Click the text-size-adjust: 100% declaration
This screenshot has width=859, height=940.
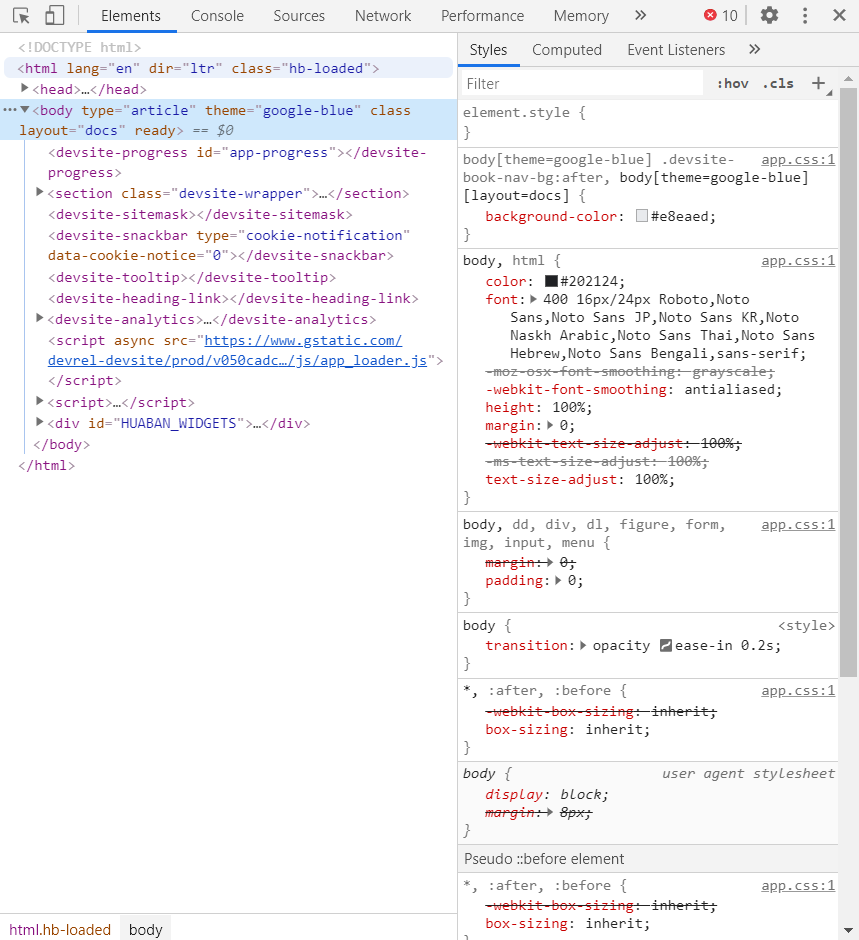580,480
